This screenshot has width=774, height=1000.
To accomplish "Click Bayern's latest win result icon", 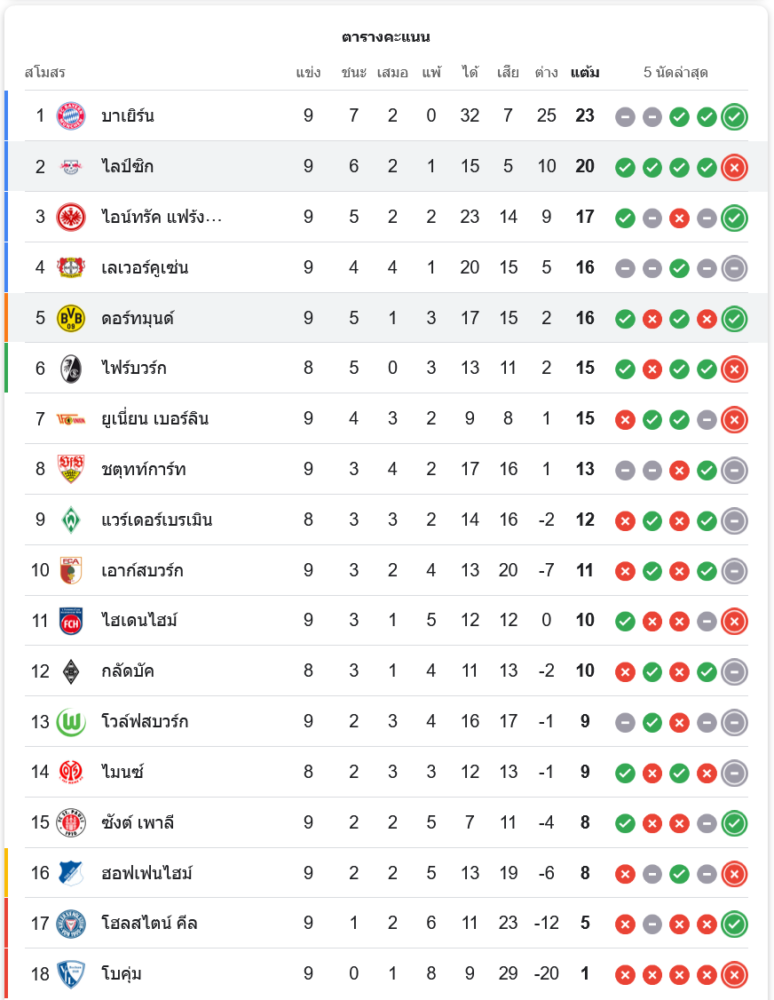I will coord(734,116).
